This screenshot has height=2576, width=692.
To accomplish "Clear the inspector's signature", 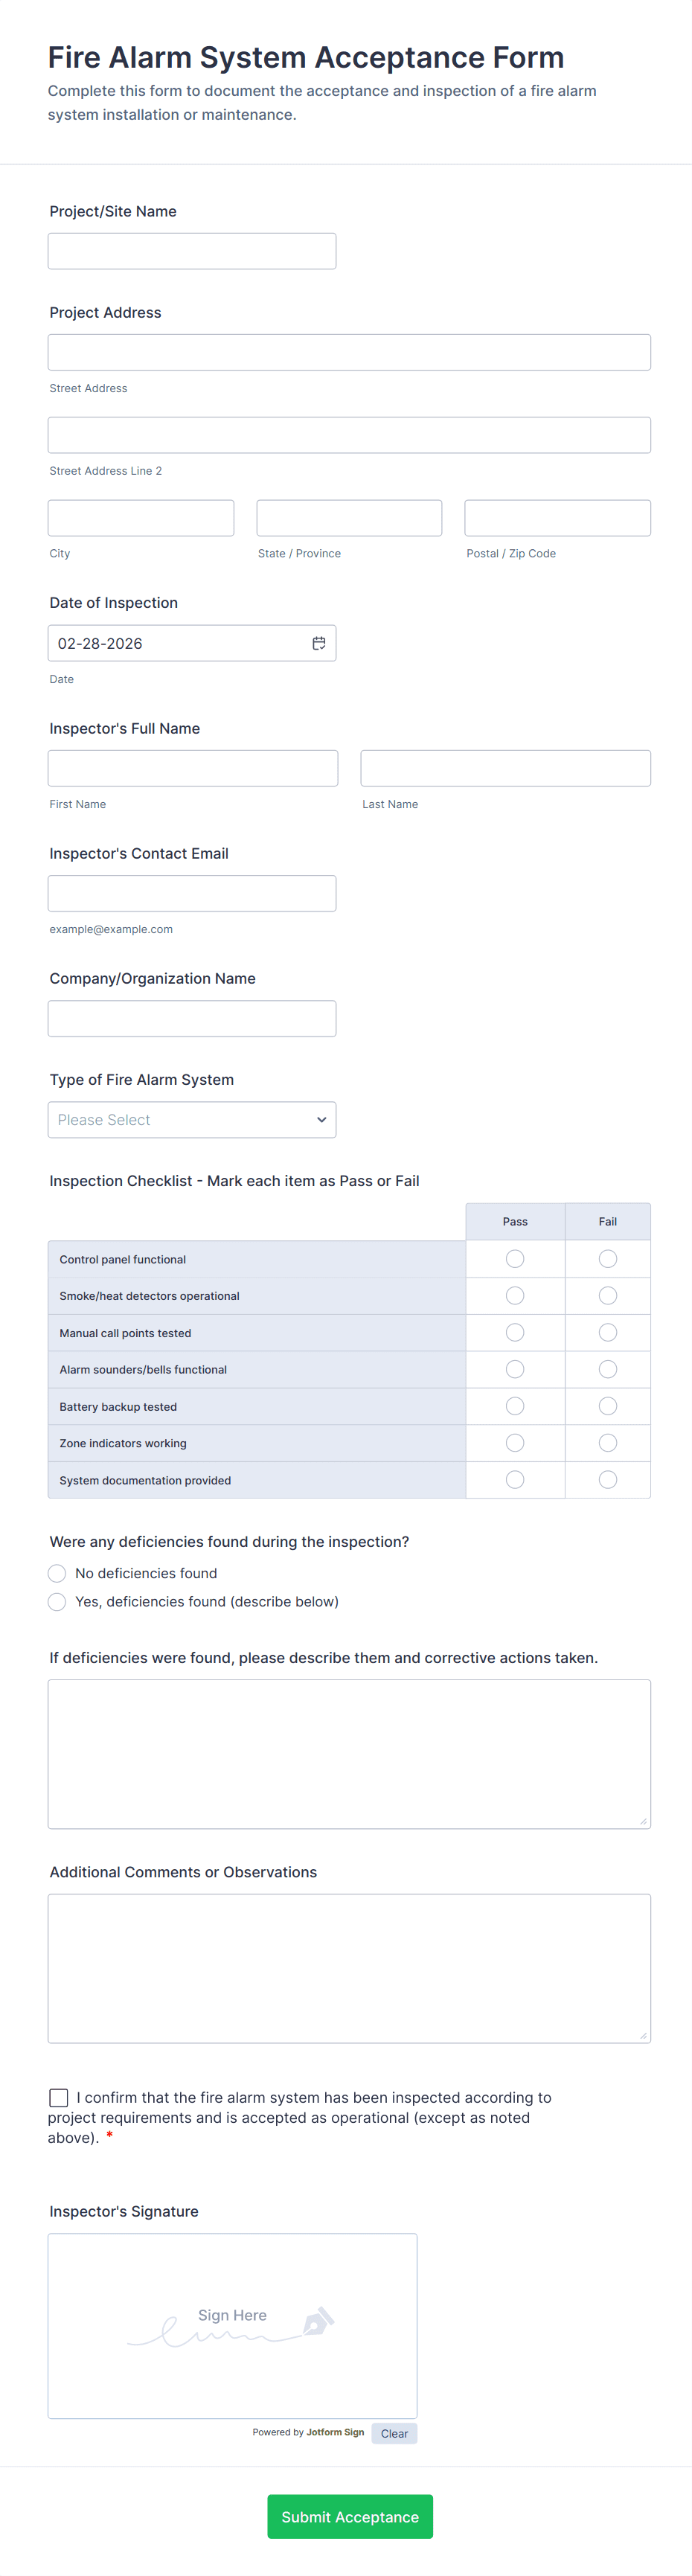I will tap(394, 2433).
